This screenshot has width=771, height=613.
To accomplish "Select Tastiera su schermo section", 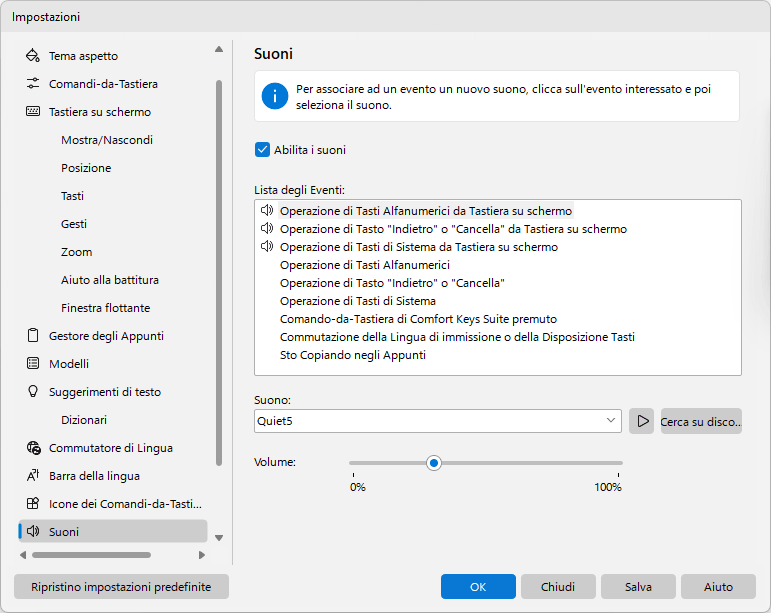I will click(x=100, y=112).
